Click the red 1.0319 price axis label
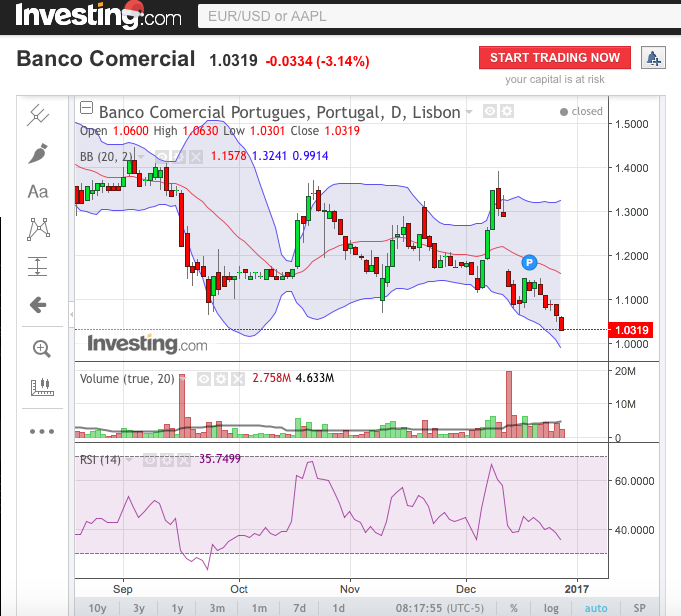681x616 pixels. click(631, 330)
